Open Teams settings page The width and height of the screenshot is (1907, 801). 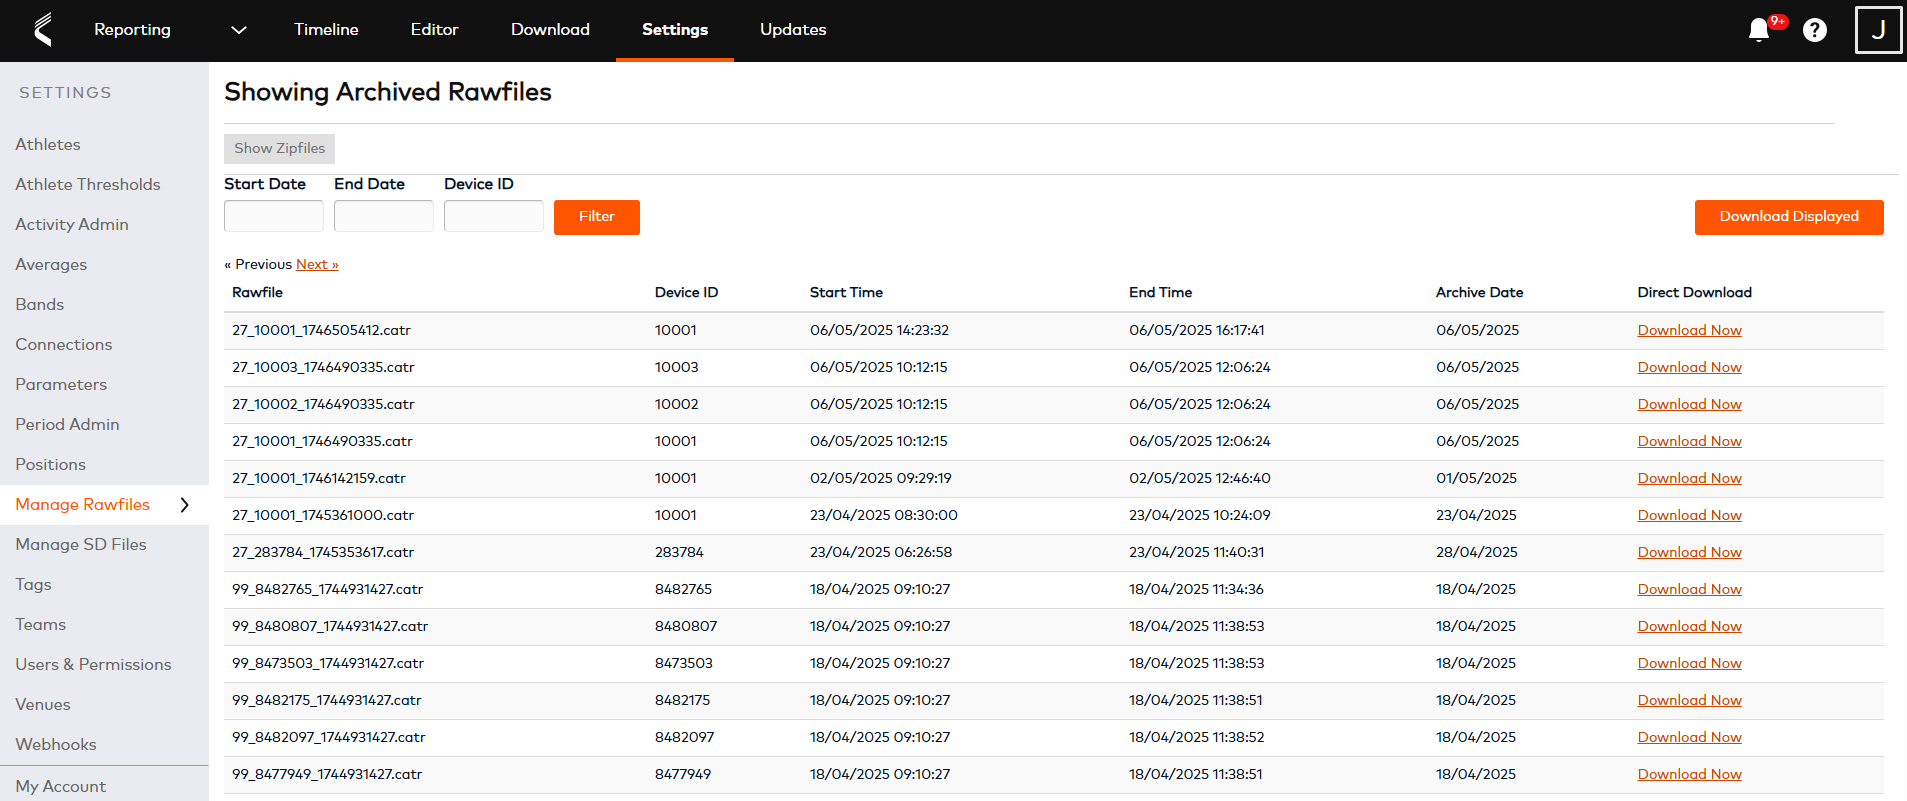point(41,625)
